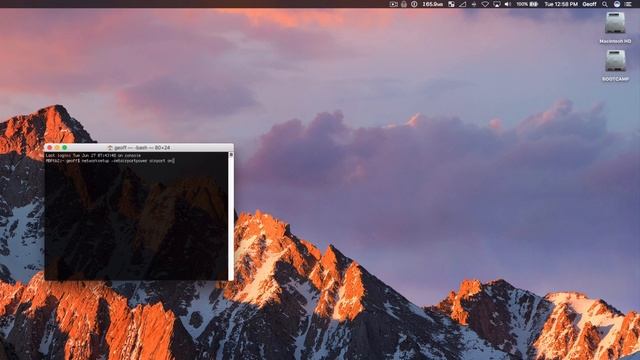The width and height of the screenshot is (640, 360).
Task: Click the BOOTCAMP label text
Action: point(615,79)
